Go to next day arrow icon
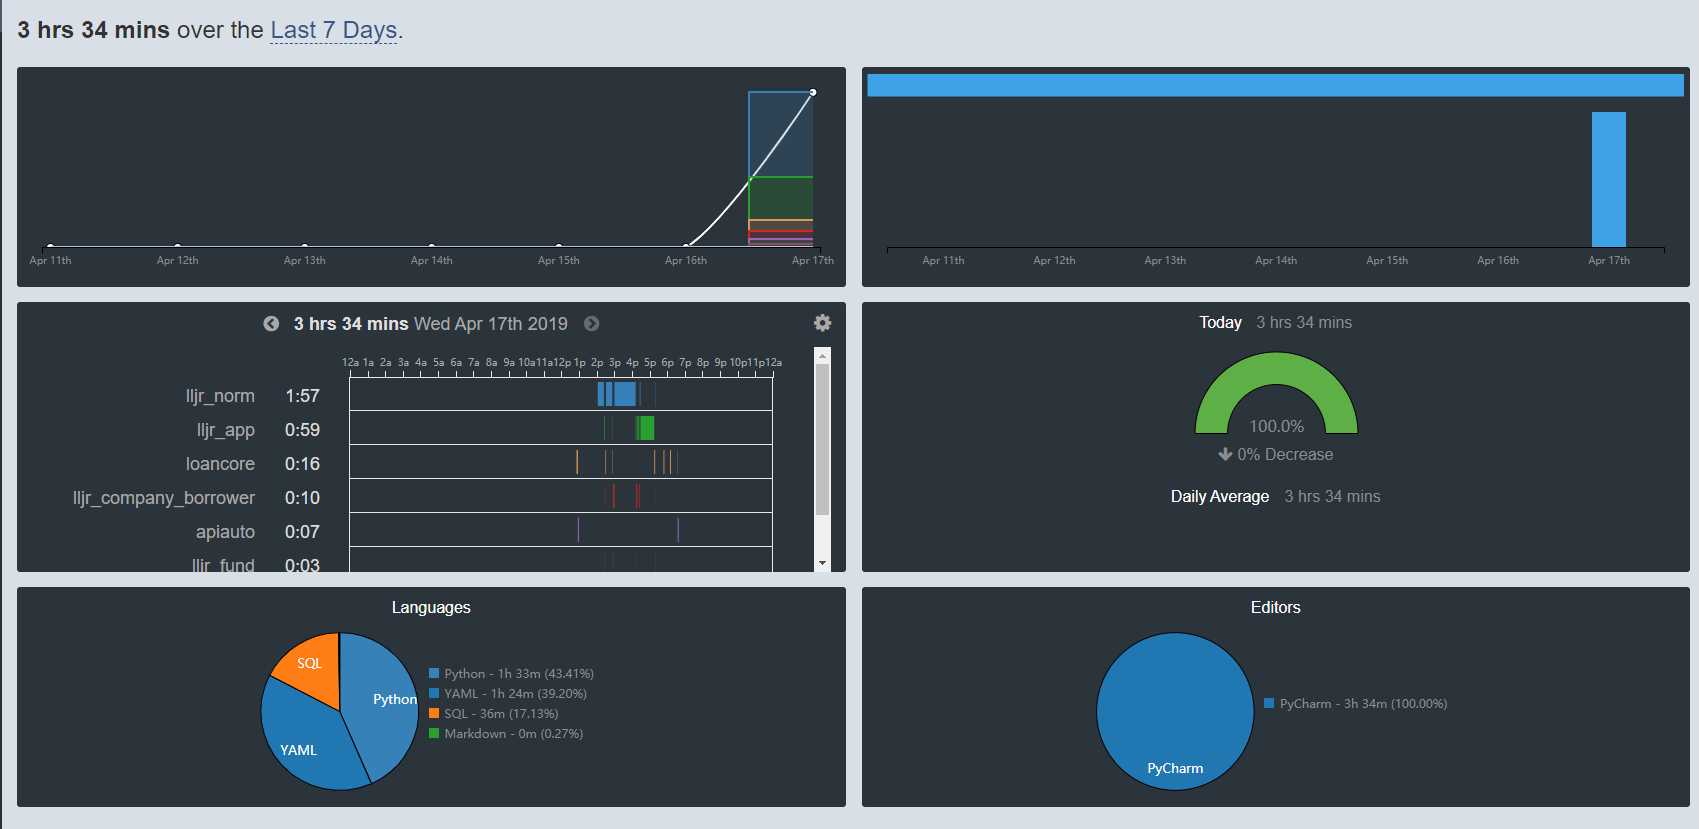 (x=592, y=324)
